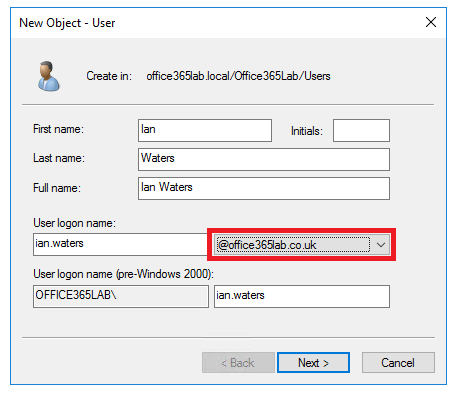This screenshot has width=455, height=394.
Task: Click the 'First name:' label
Action: [x=58, y=129]
